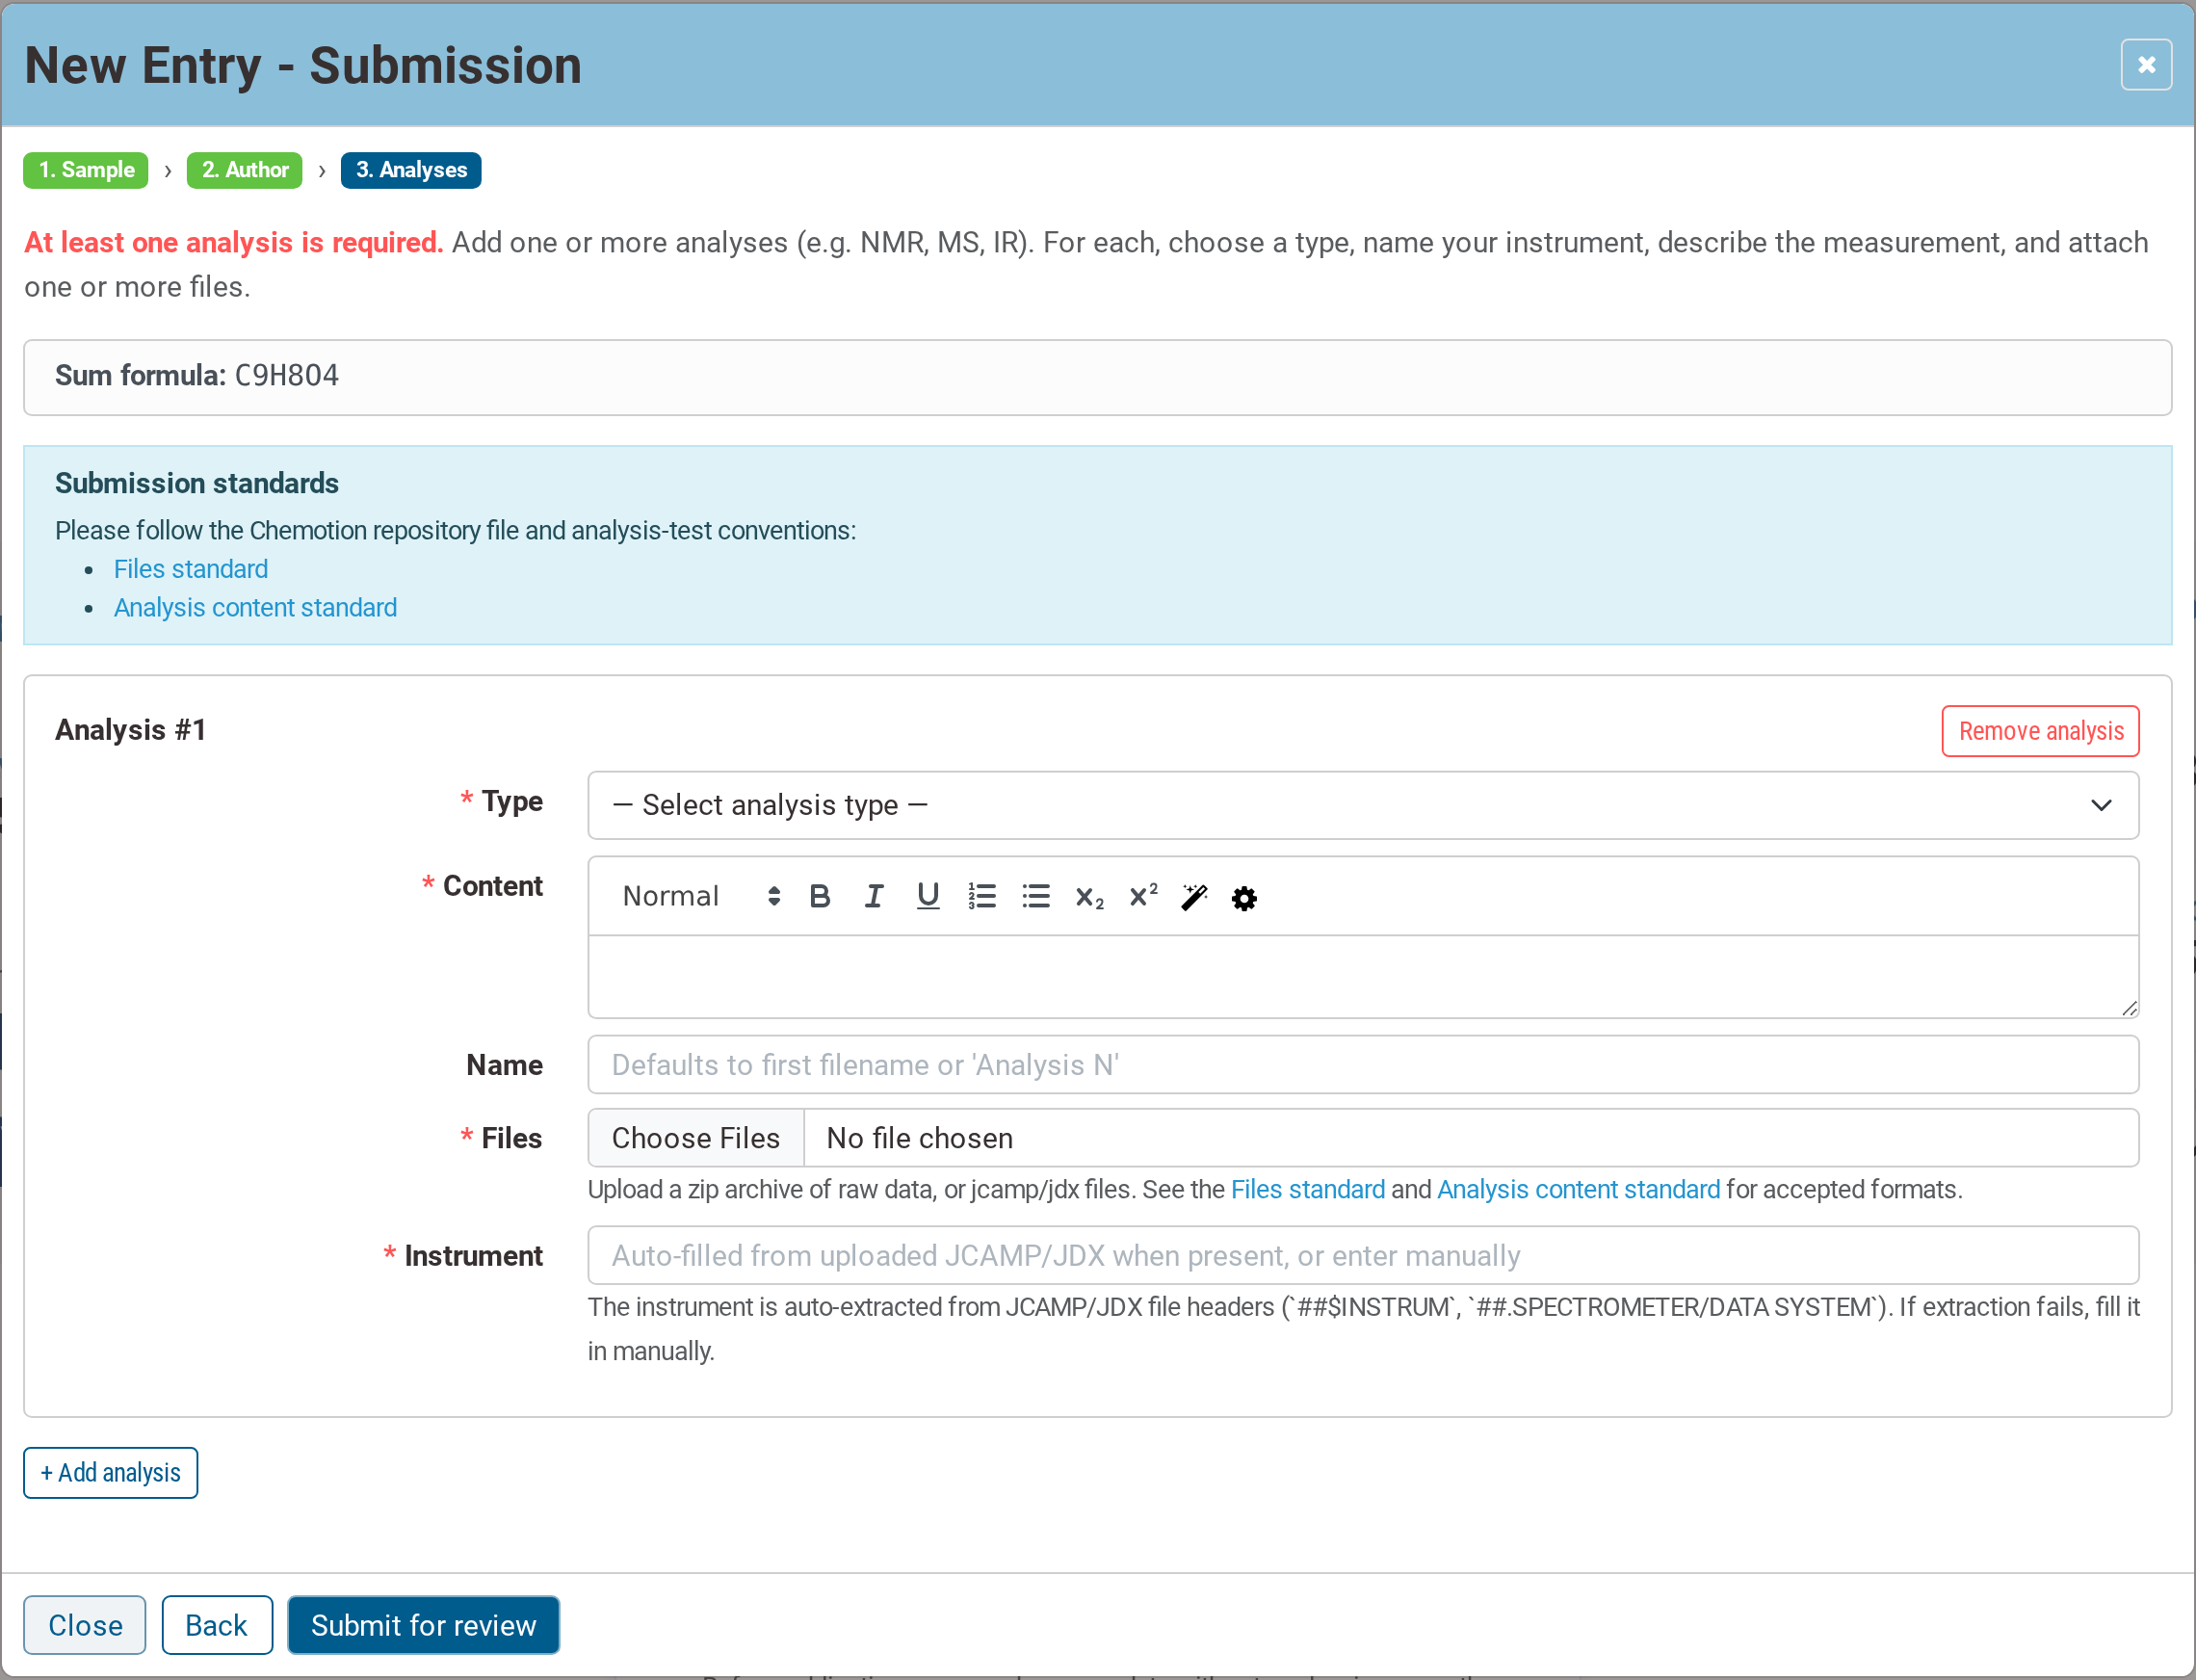The width and height of the screenshot is (2196, 1680).
Task: Open the editor settings gear icon
Action: click(1244, 898)
